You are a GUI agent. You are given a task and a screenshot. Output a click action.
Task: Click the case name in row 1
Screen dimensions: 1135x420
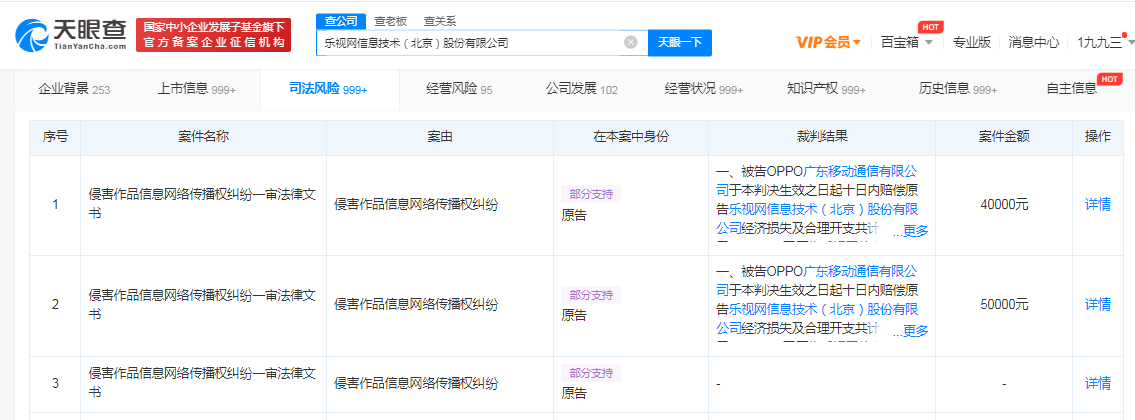[x=202, y=205]
